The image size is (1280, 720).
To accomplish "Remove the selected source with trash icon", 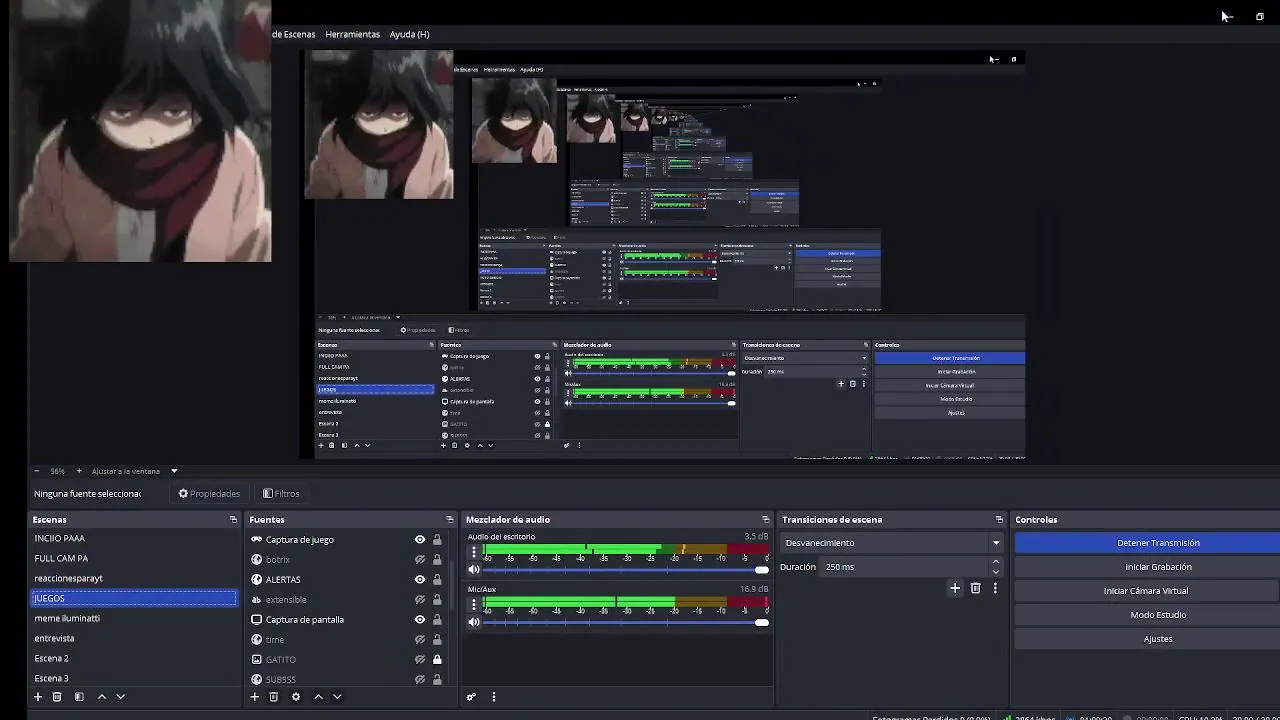I will [273, 697].
